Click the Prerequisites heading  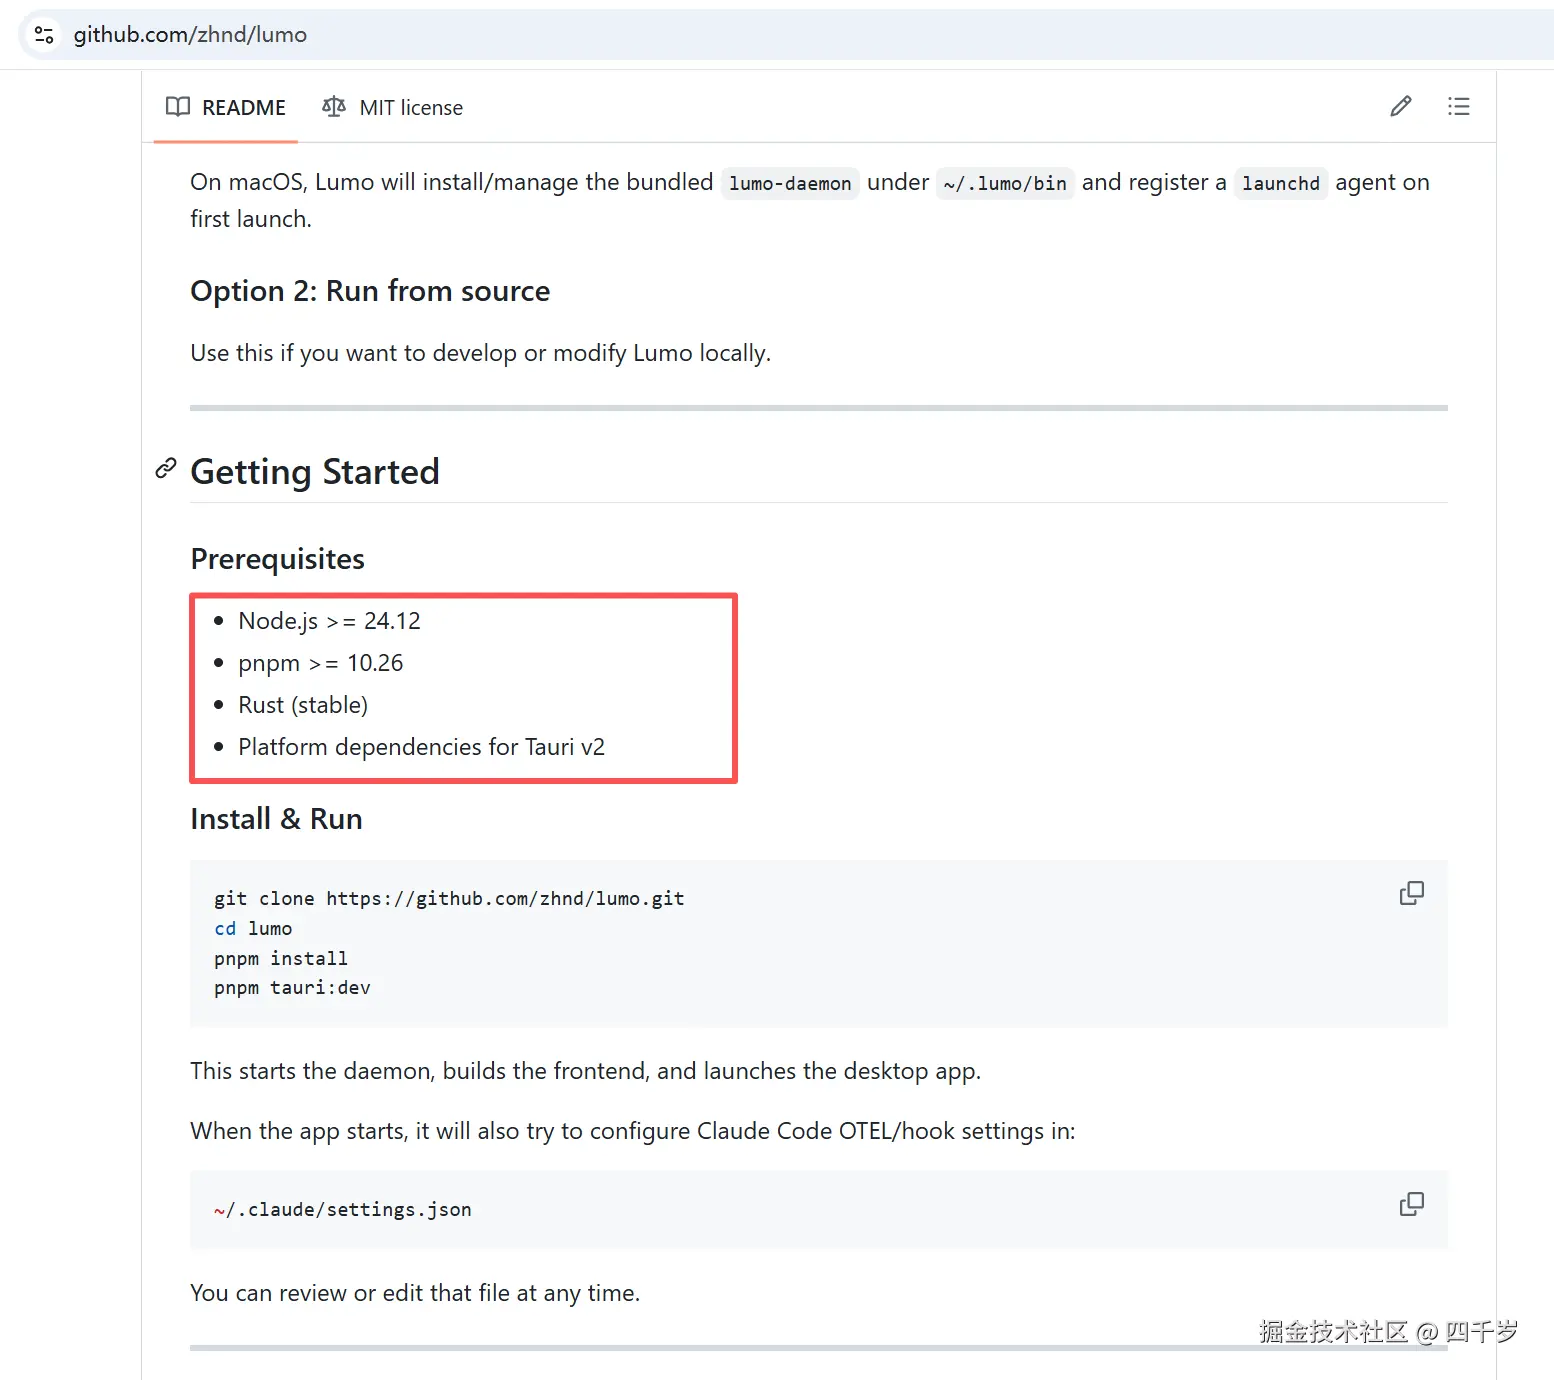[x=277, y=559]
